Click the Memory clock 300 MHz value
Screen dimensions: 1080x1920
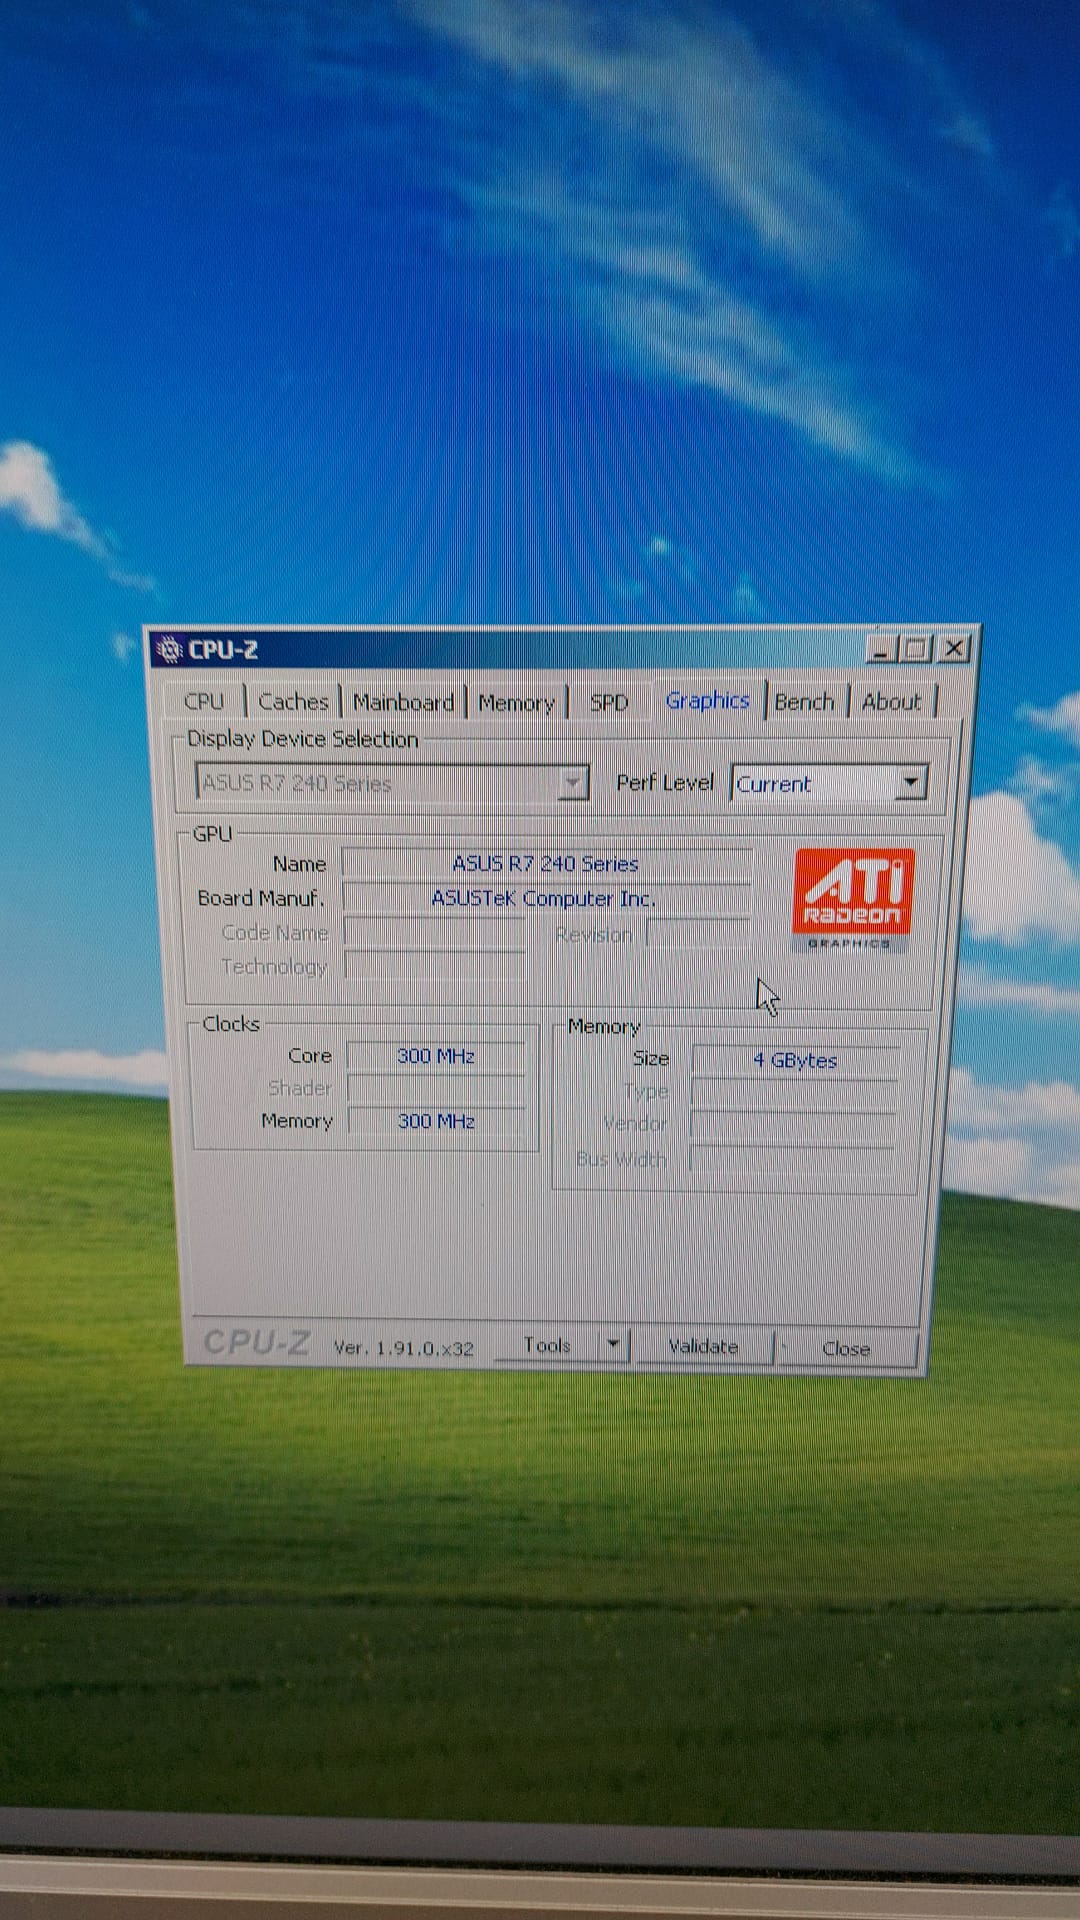point(436,1121)
